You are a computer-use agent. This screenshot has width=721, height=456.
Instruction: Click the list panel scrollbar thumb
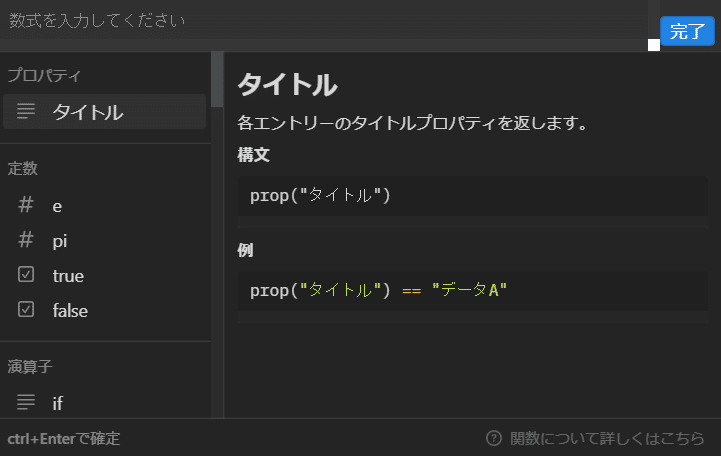coord(217,80)
